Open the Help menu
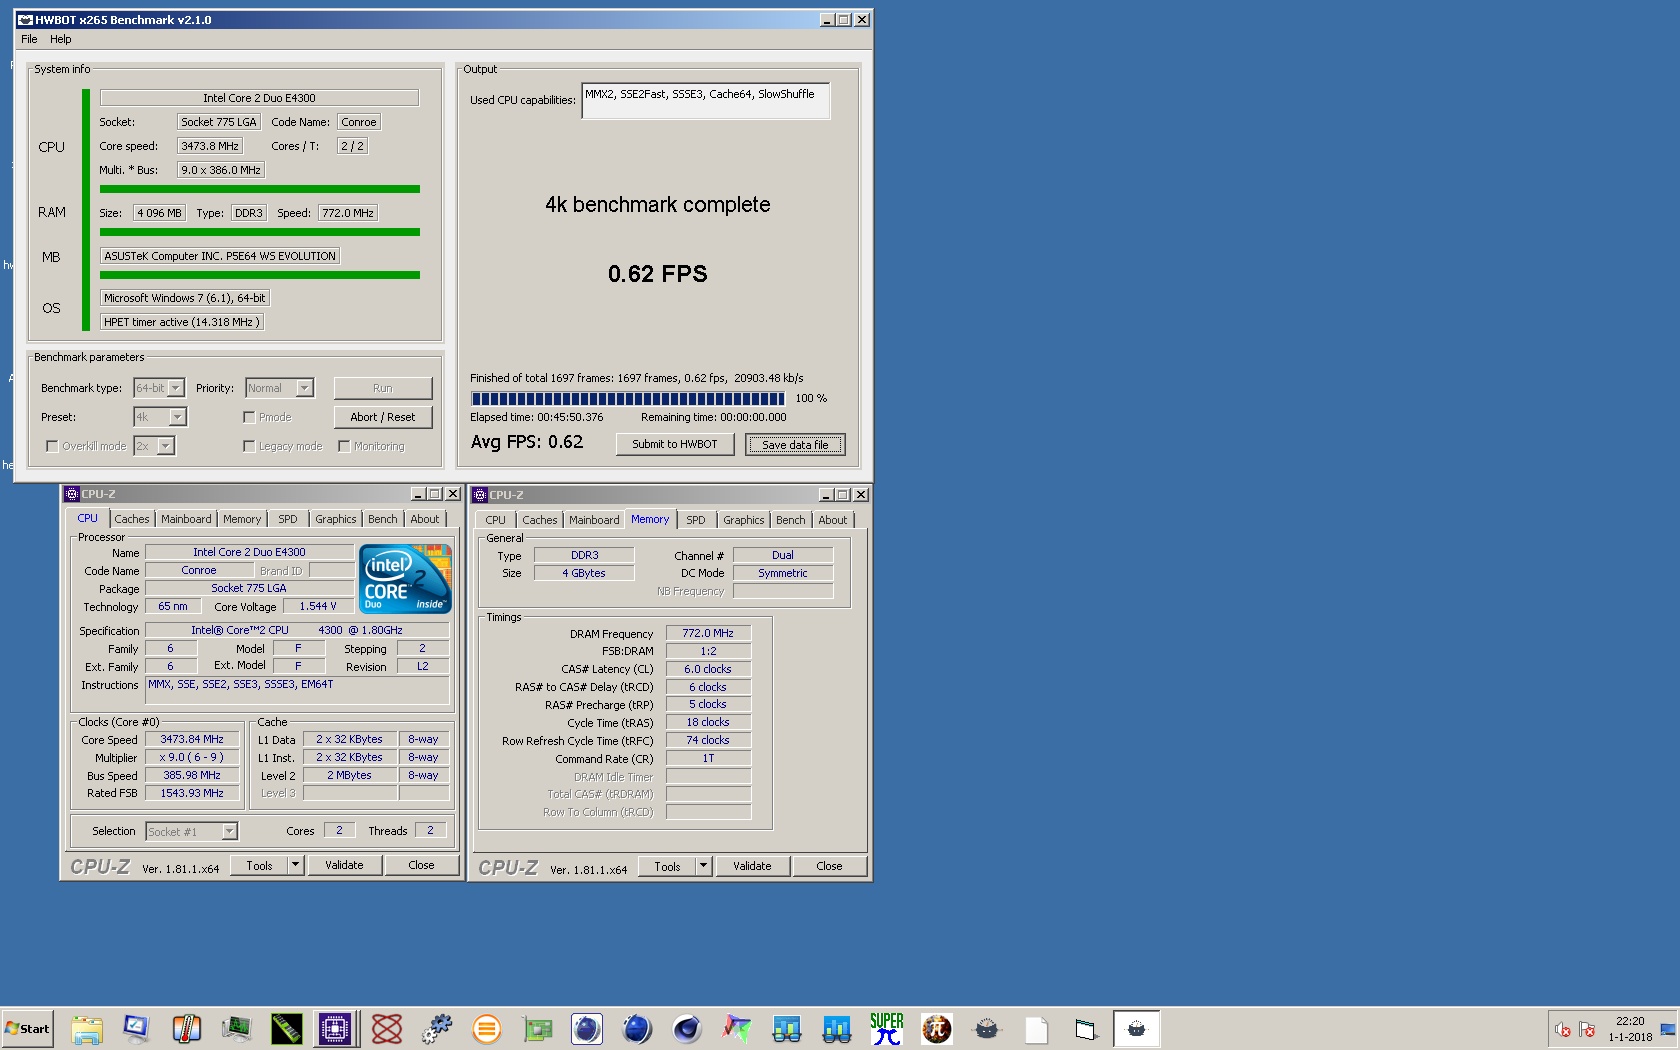 click(x=61, y=39)
